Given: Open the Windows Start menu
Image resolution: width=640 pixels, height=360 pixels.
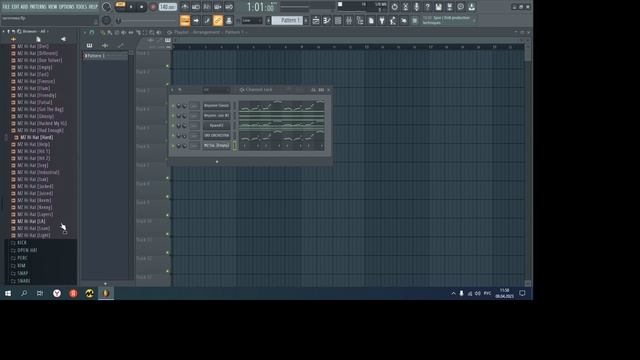Looking at the screenshot, I should [8, 293].
